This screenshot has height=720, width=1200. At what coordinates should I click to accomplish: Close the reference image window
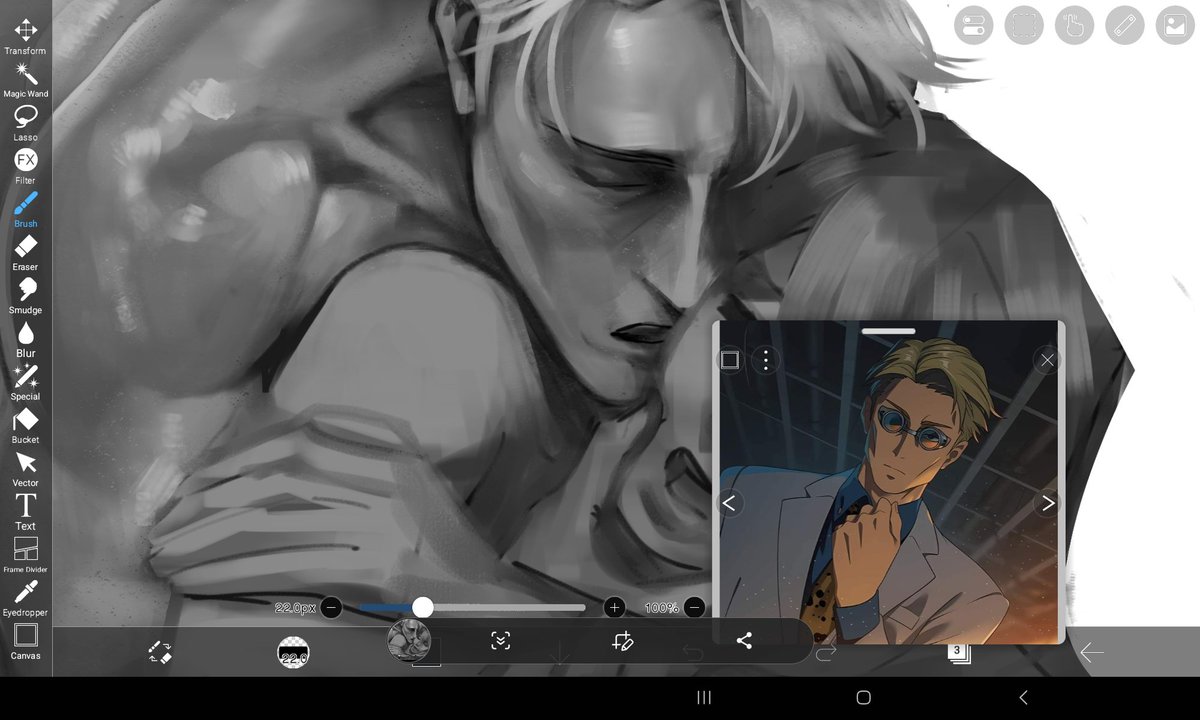click(1046, 360)
